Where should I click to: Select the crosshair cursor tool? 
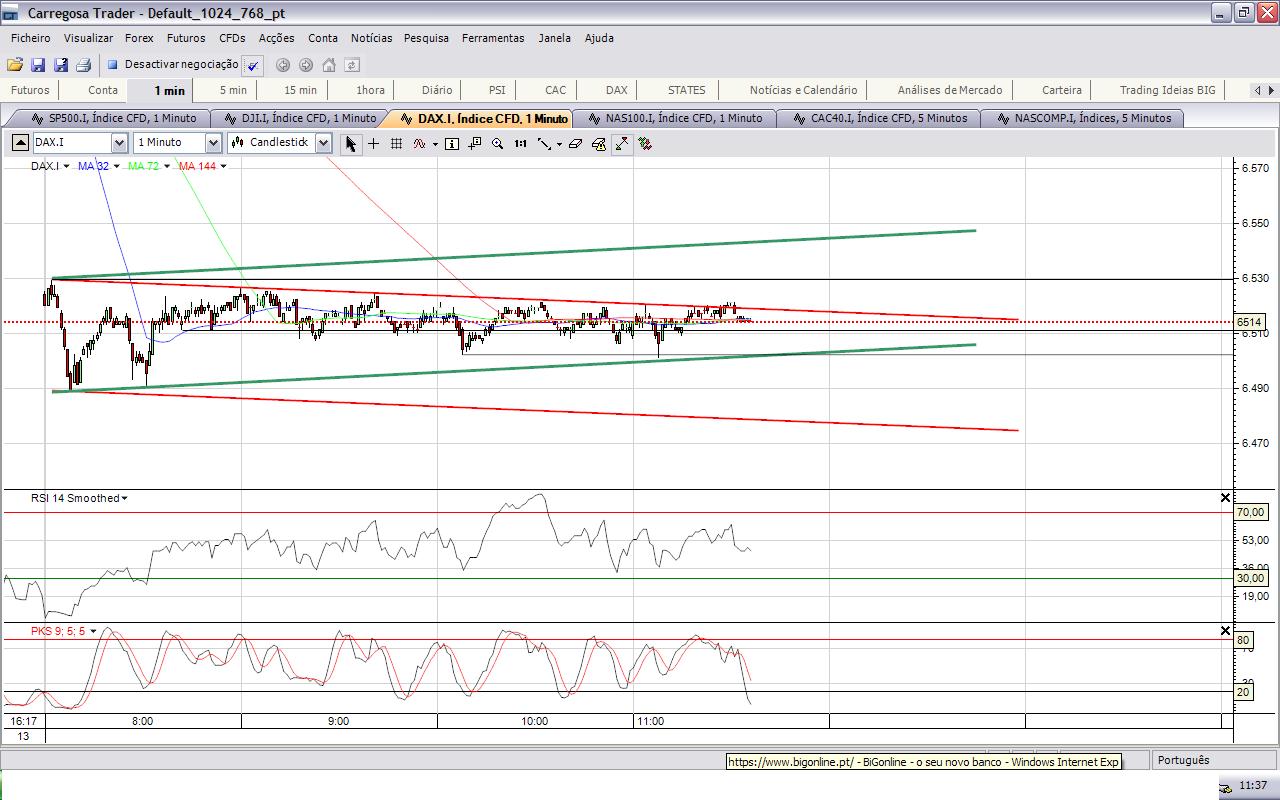(x=373, y=143)
